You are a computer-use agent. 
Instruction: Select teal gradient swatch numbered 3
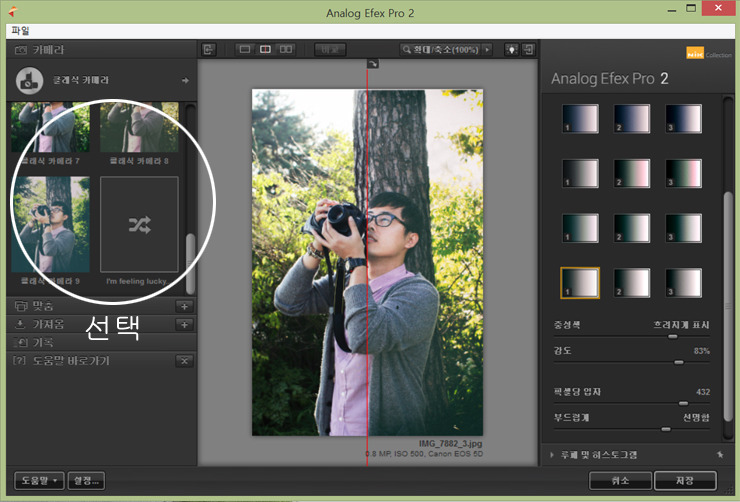[683, 228]
